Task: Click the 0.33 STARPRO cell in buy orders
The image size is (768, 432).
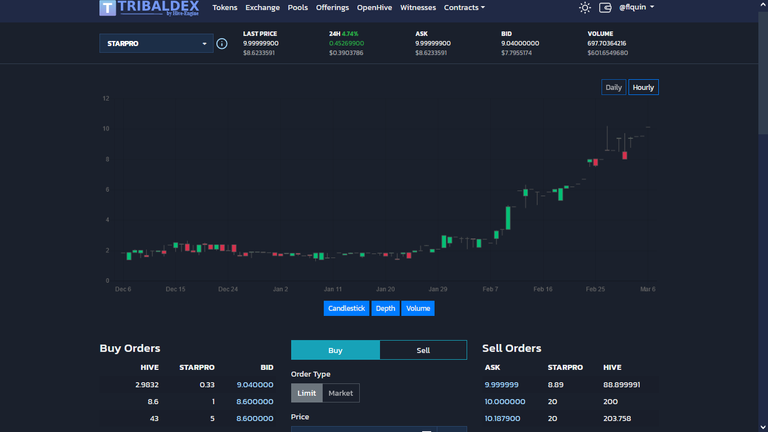Action: [207, 384]
